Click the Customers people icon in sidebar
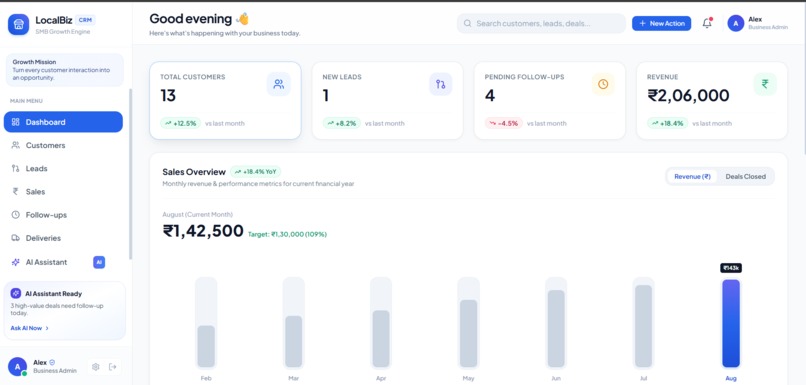The width and height of the screenshot is (806, 385). (x=15, y=145)
